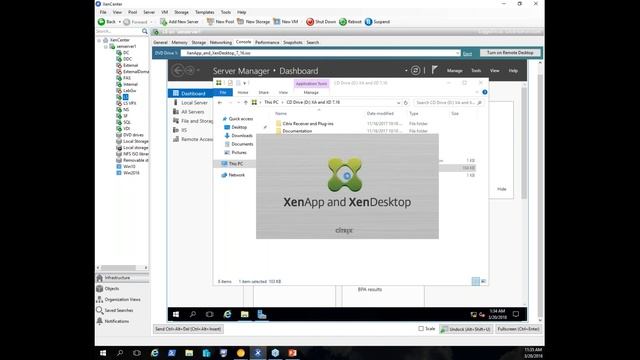Select the Win10 template

coord(129,167)
